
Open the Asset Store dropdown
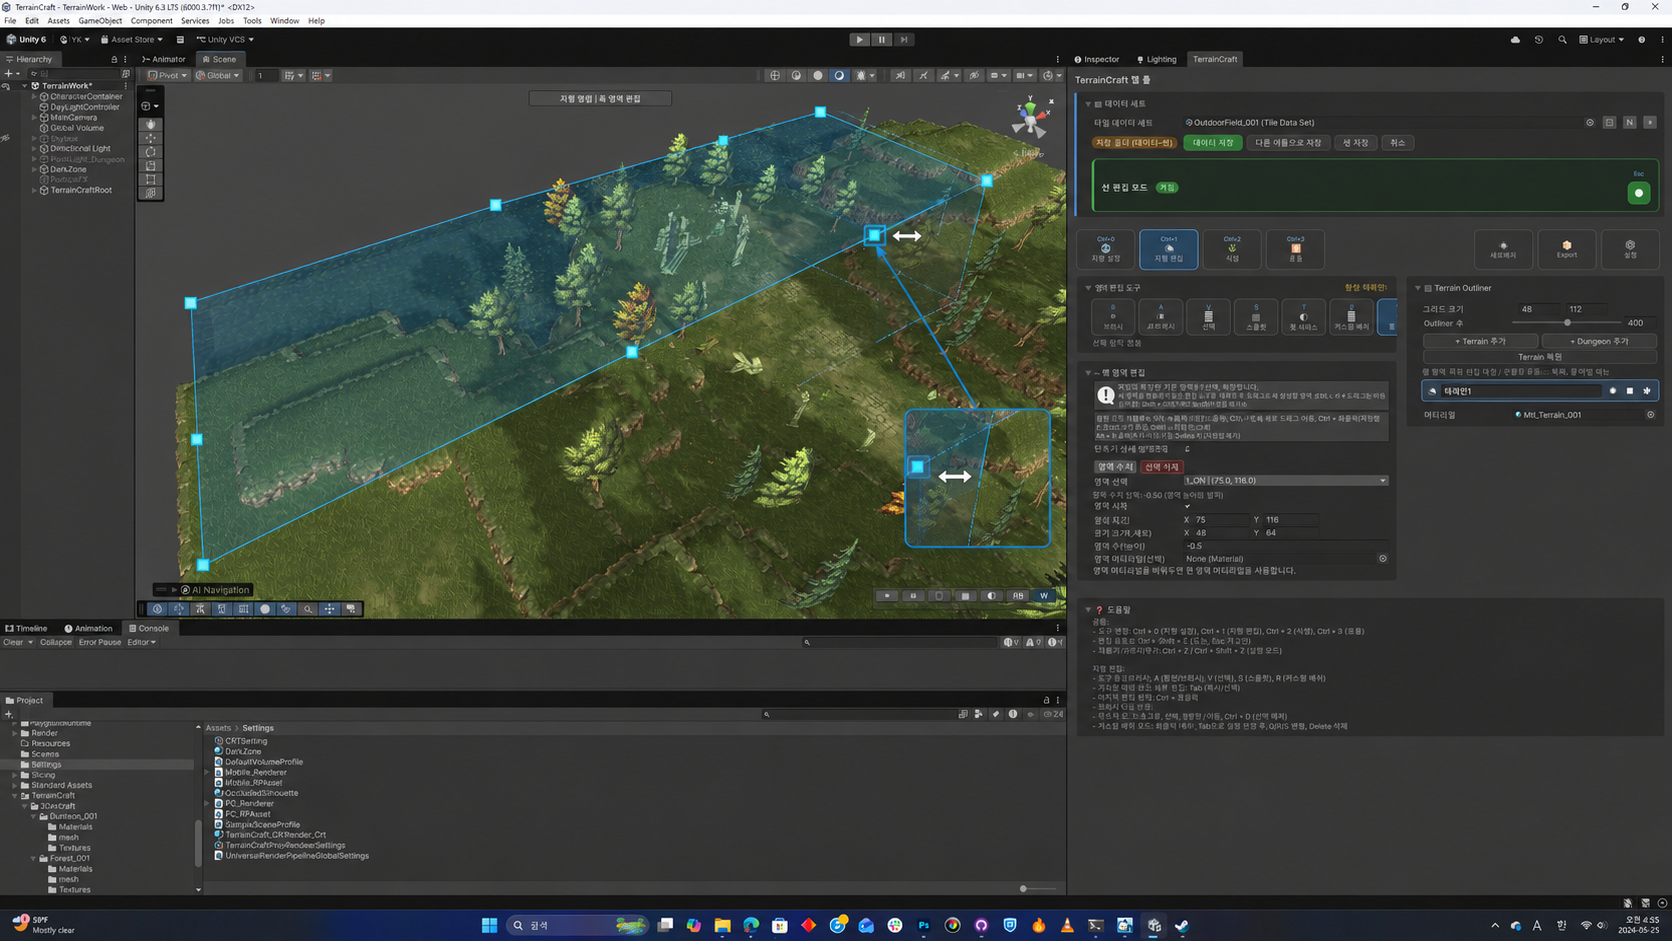[131, 40]
